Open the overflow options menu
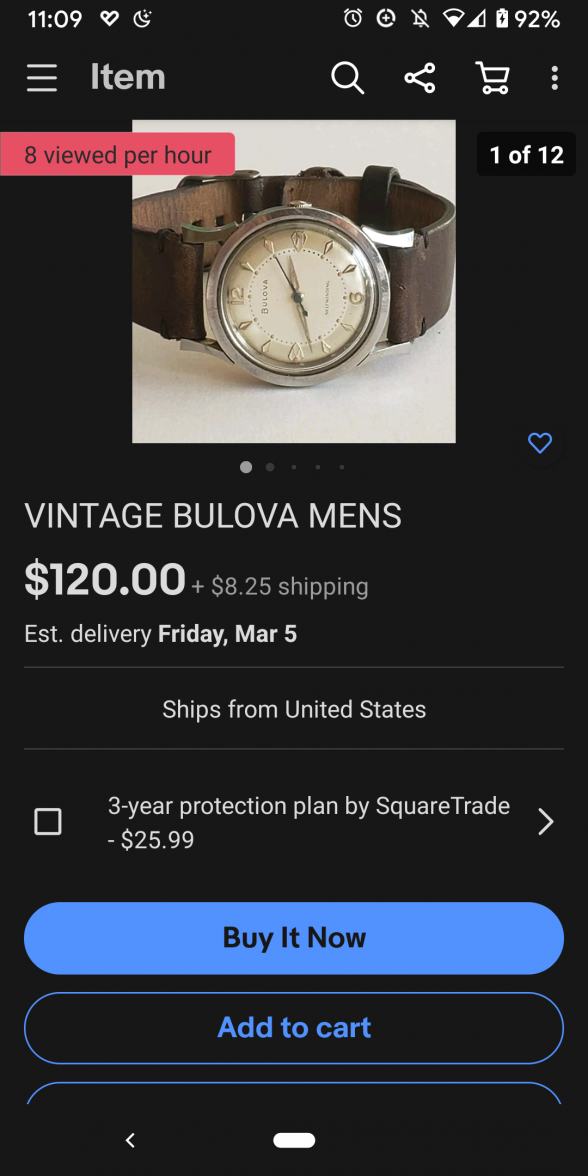This screenshot has height=1176, width=588. 554,77
